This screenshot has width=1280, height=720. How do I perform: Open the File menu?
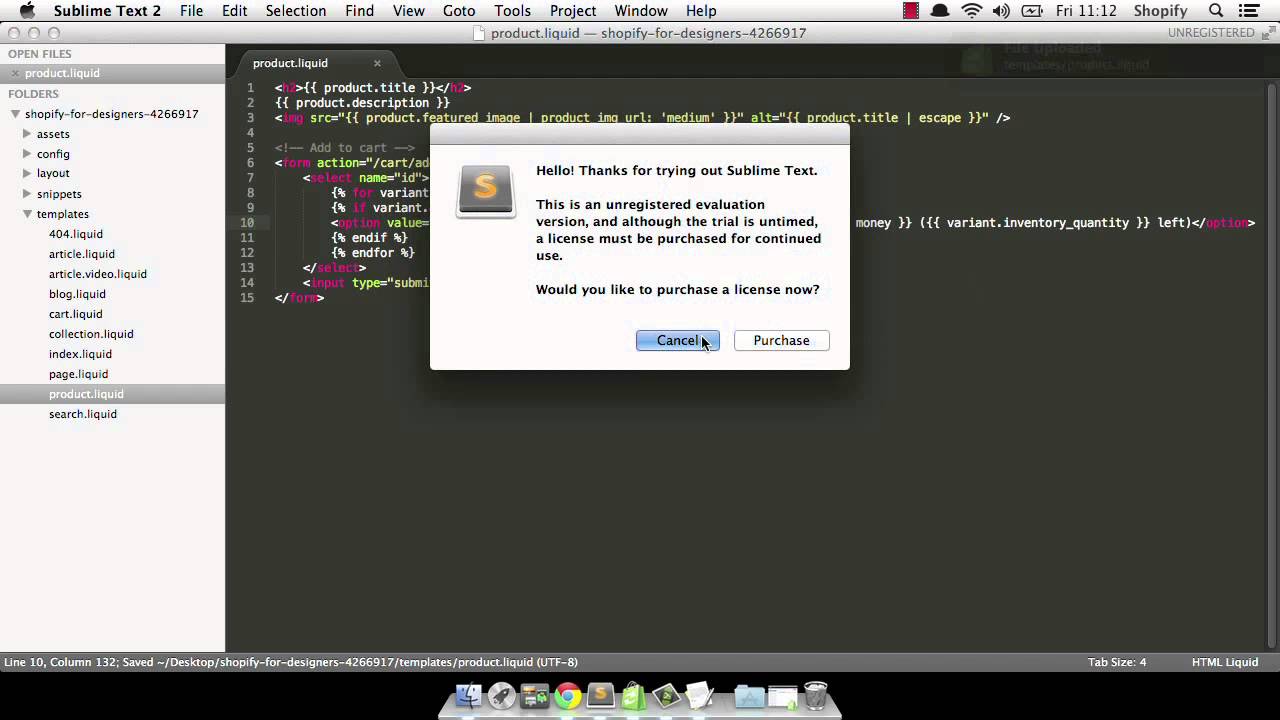[x=191, y=11]
